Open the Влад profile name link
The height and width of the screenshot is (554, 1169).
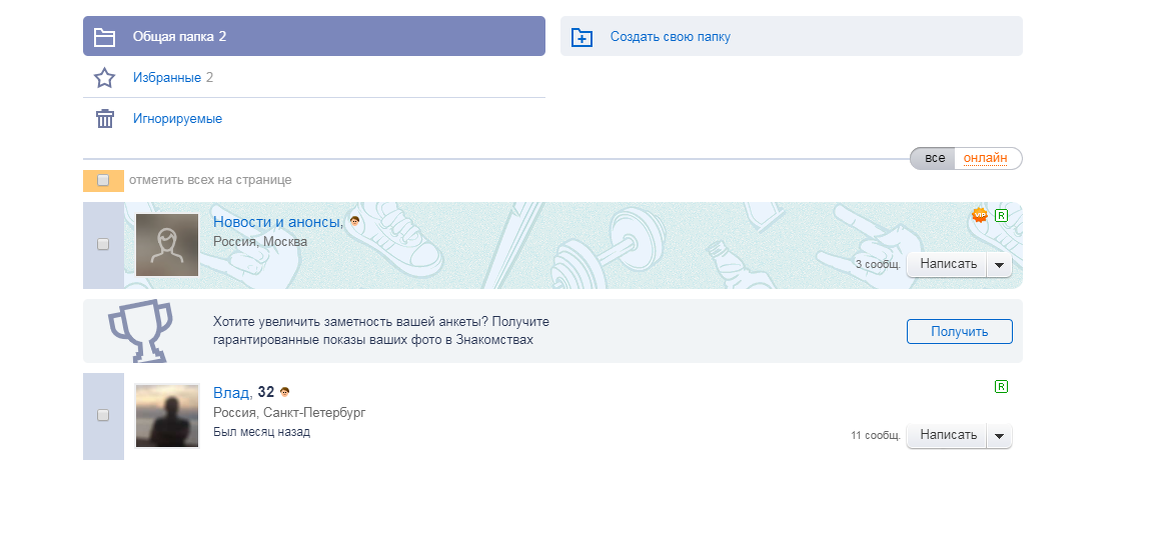(233, 392)
